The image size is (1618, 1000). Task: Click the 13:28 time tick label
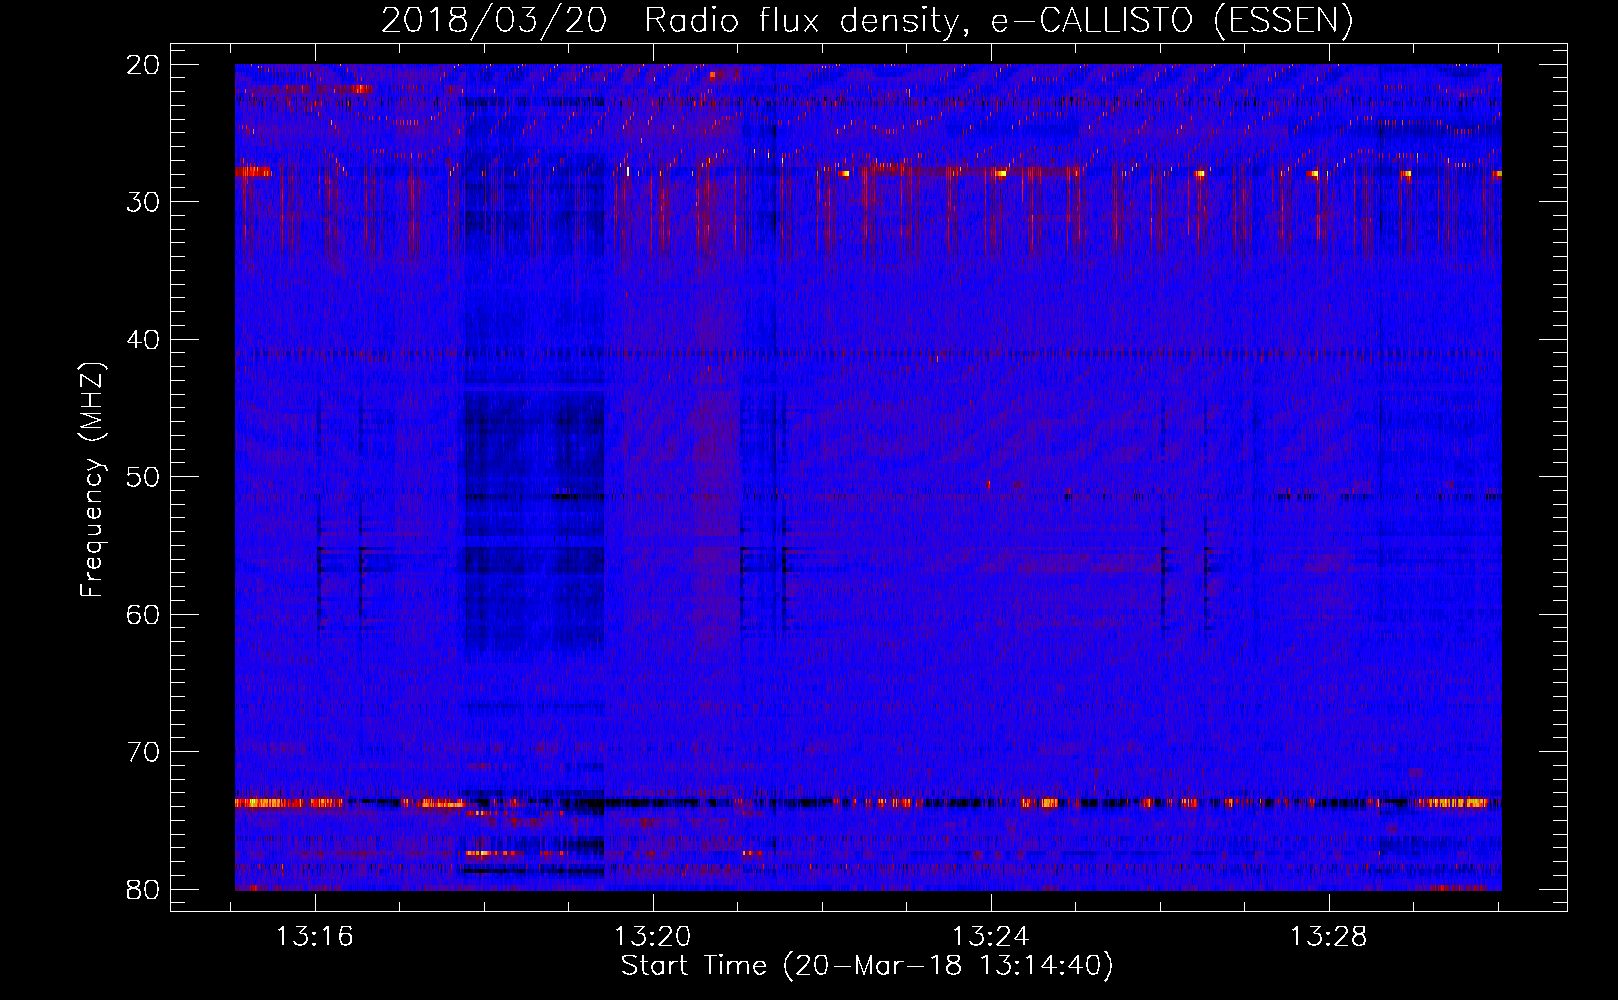pos(1328,937)
